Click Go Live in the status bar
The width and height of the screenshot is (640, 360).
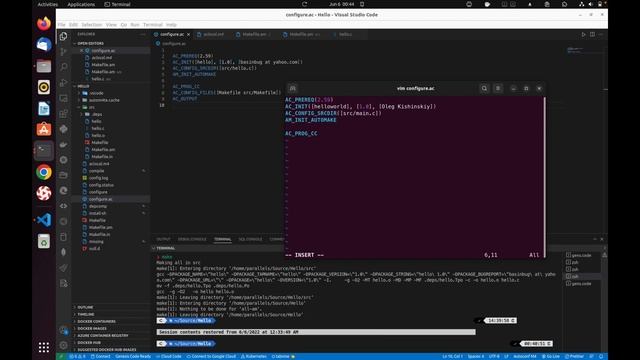tap(551, 356)
